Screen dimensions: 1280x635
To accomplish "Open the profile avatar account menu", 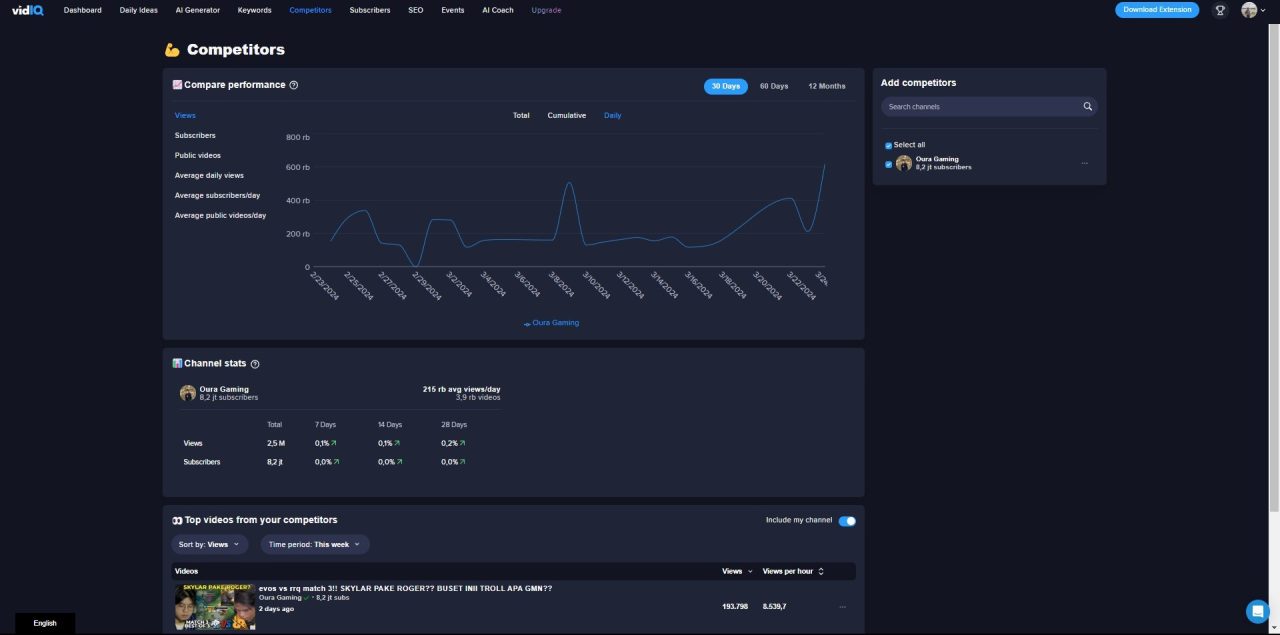I will coord(1250,10).
